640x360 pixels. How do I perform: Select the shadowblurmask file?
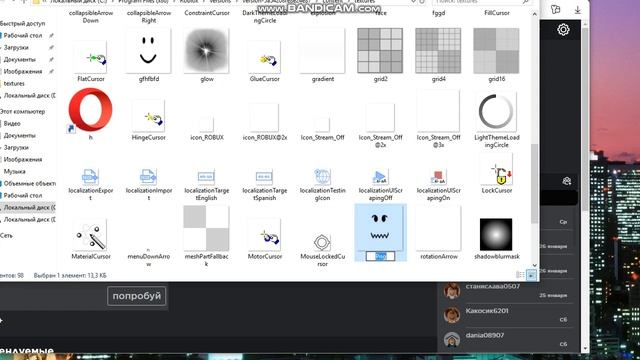tap(496, 234)
